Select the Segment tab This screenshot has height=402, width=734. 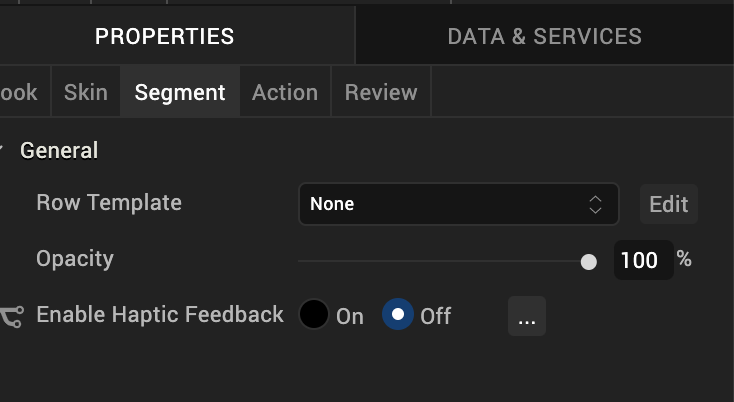click(x=180, y=92)
